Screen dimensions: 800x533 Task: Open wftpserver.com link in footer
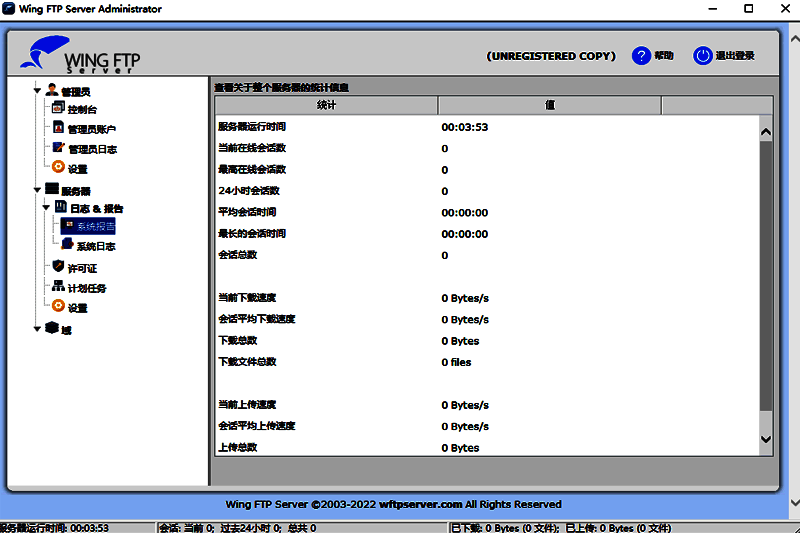420,504
